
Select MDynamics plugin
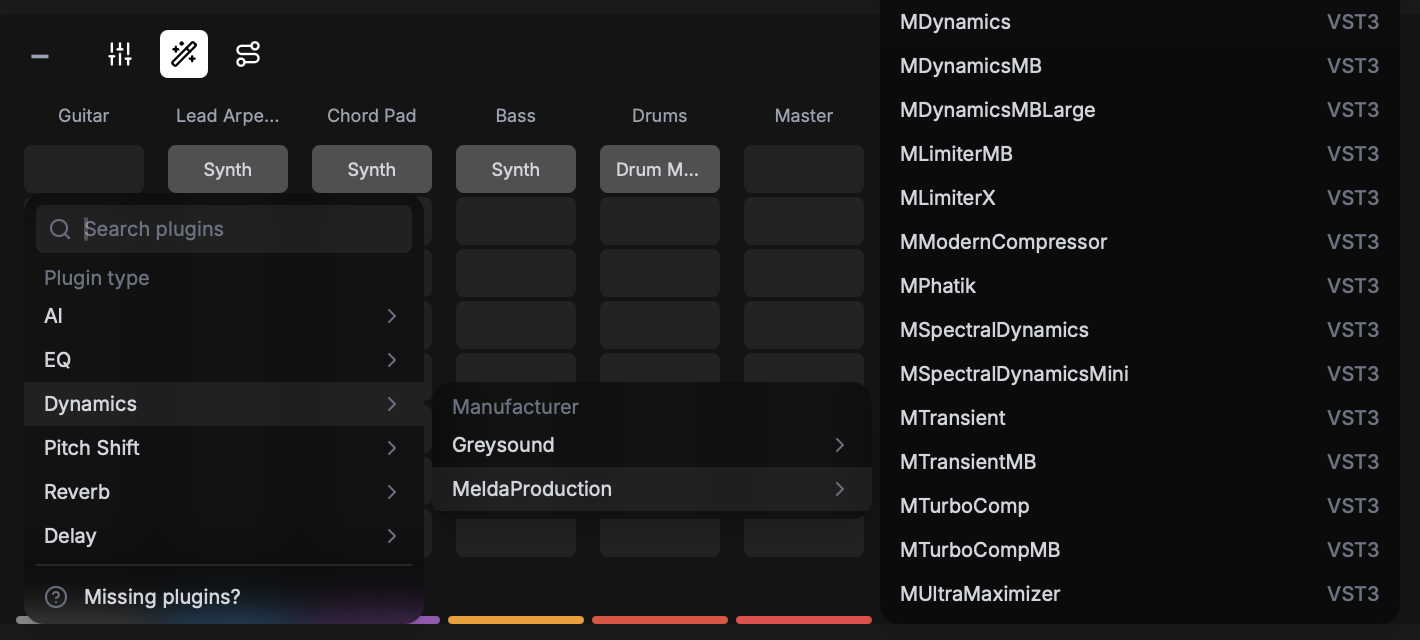1140,22
